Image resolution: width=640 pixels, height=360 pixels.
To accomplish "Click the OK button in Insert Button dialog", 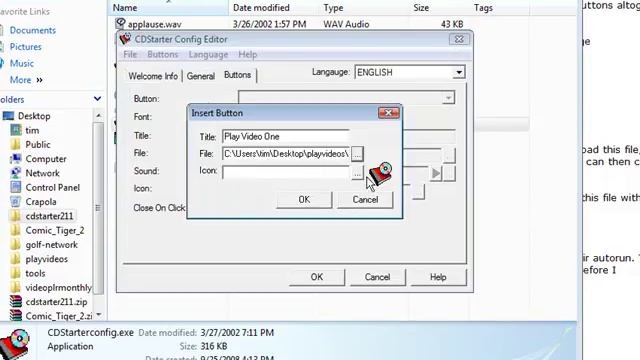I will 304,200.
